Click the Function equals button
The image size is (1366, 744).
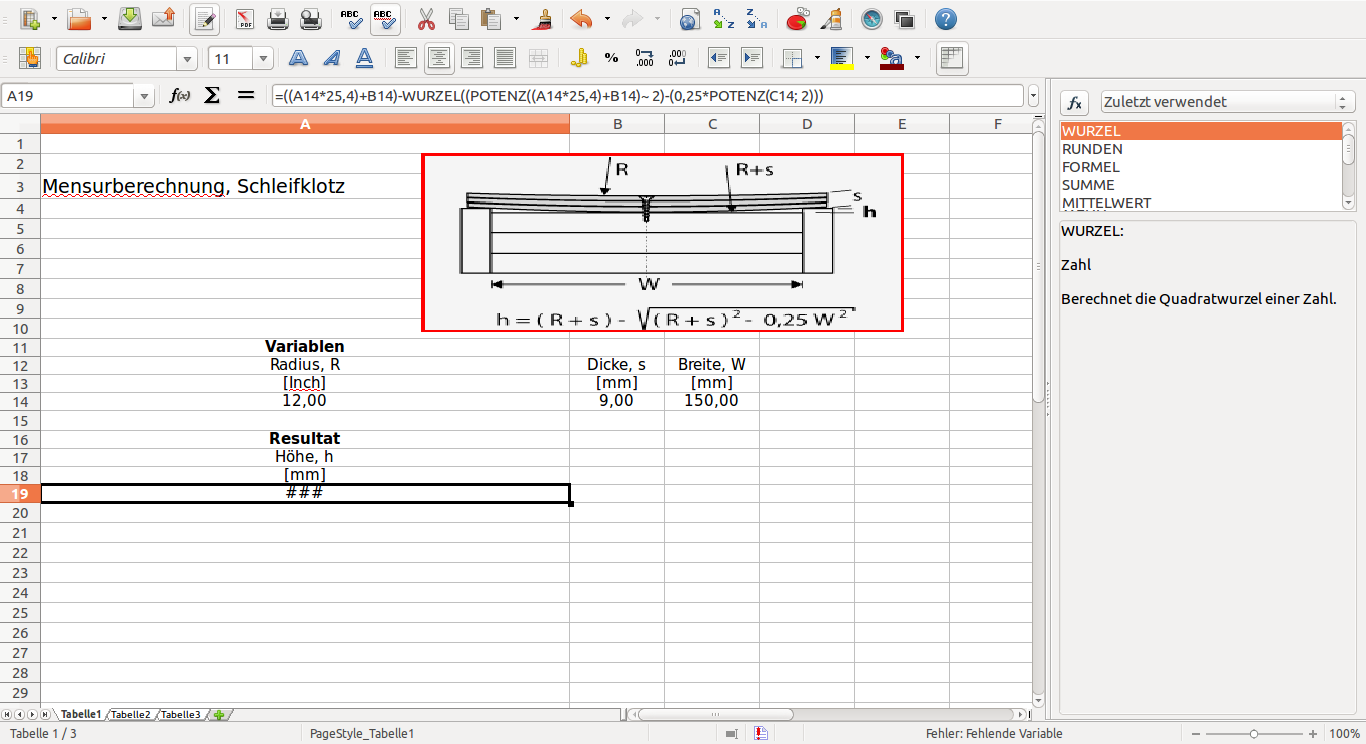click(x=245, y=95)
